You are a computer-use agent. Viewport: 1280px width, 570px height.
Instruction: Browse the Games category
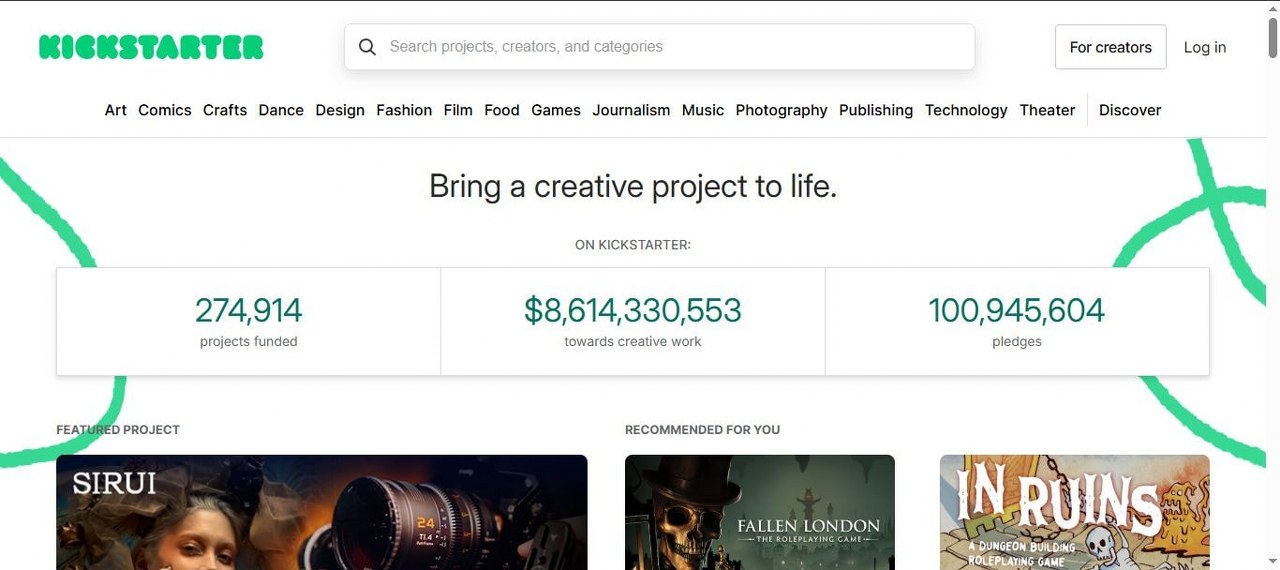[x=556, y=110]
